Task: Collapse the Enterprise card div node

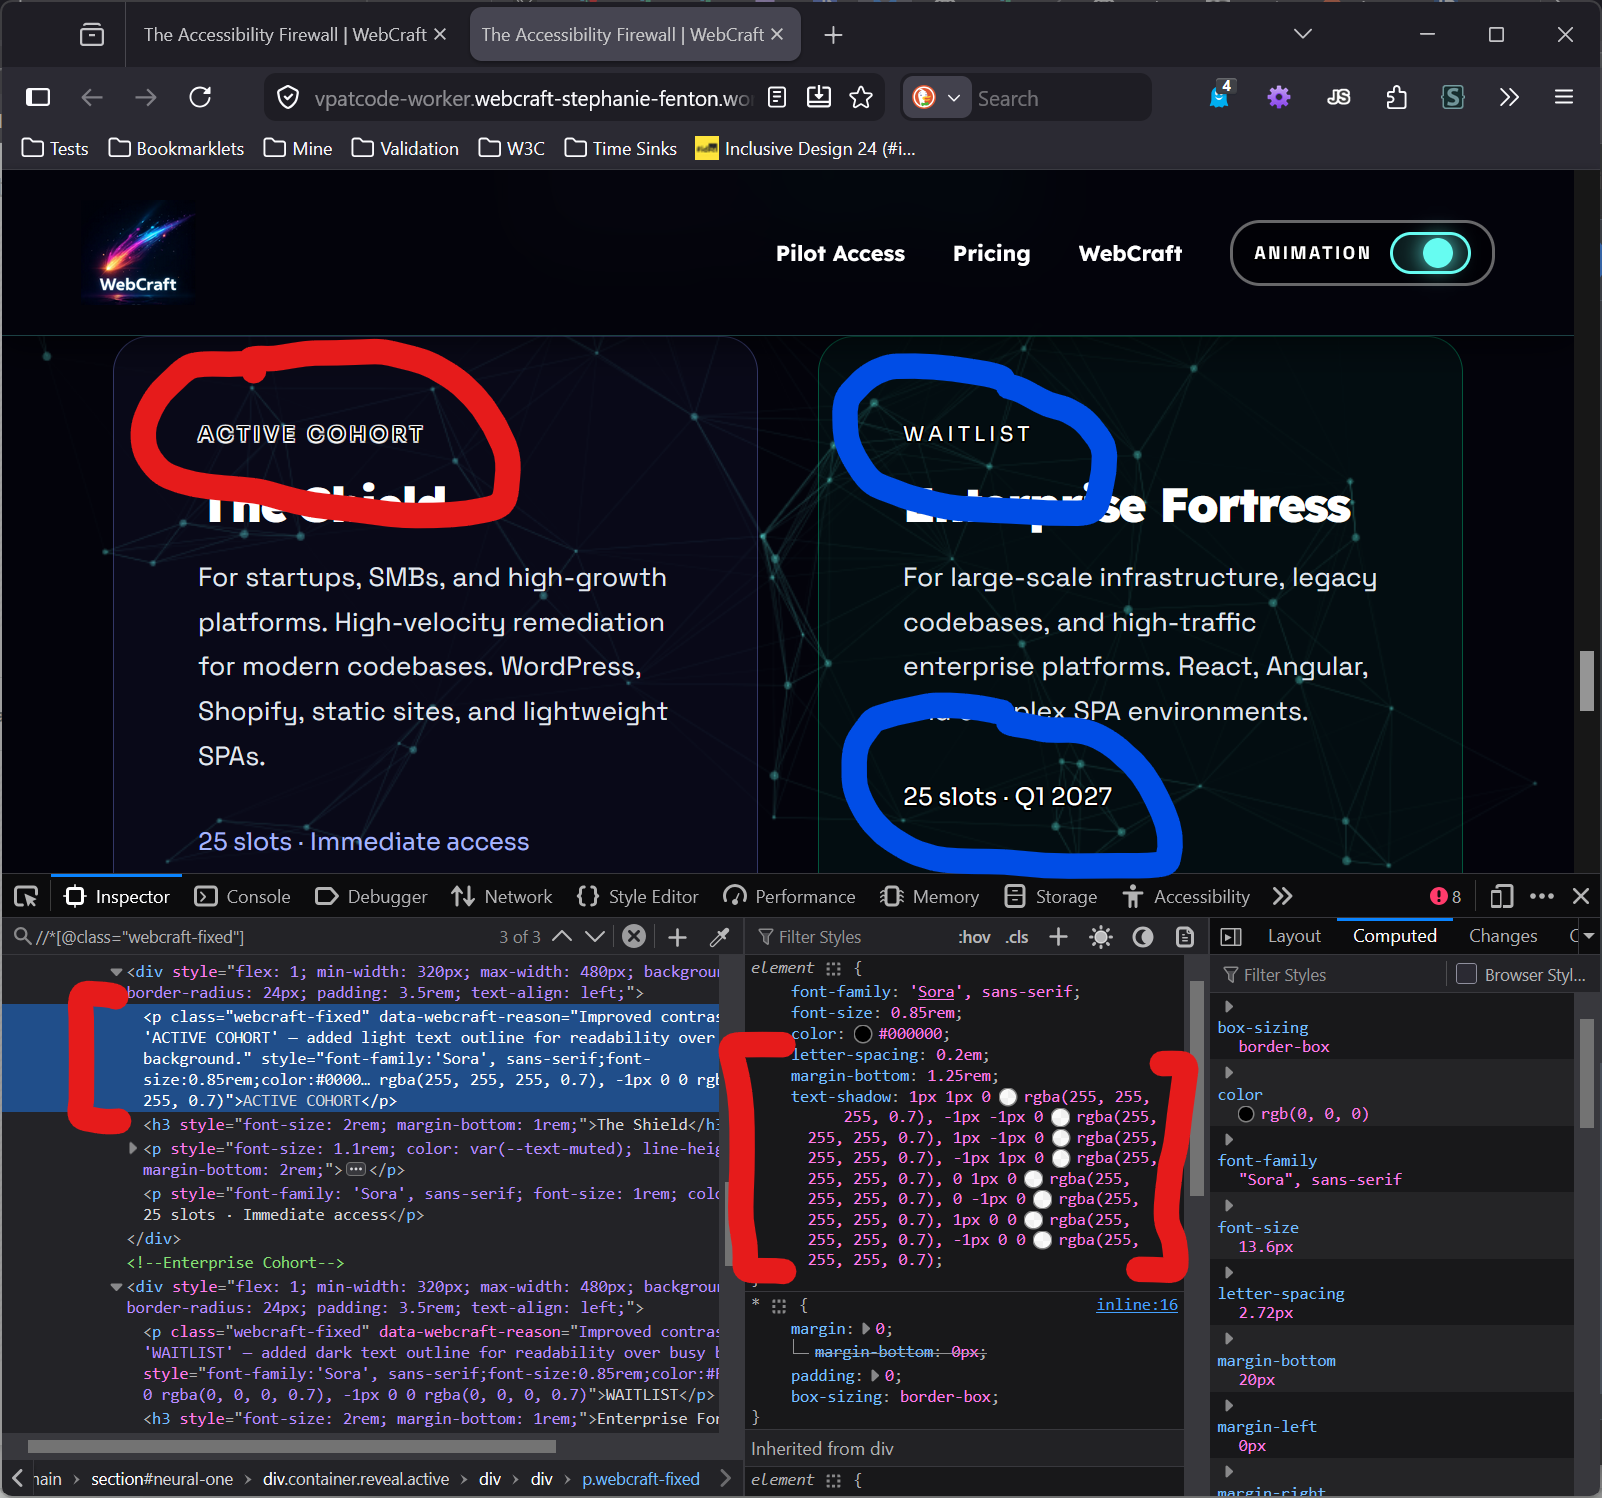Action: pos(116,1287)
